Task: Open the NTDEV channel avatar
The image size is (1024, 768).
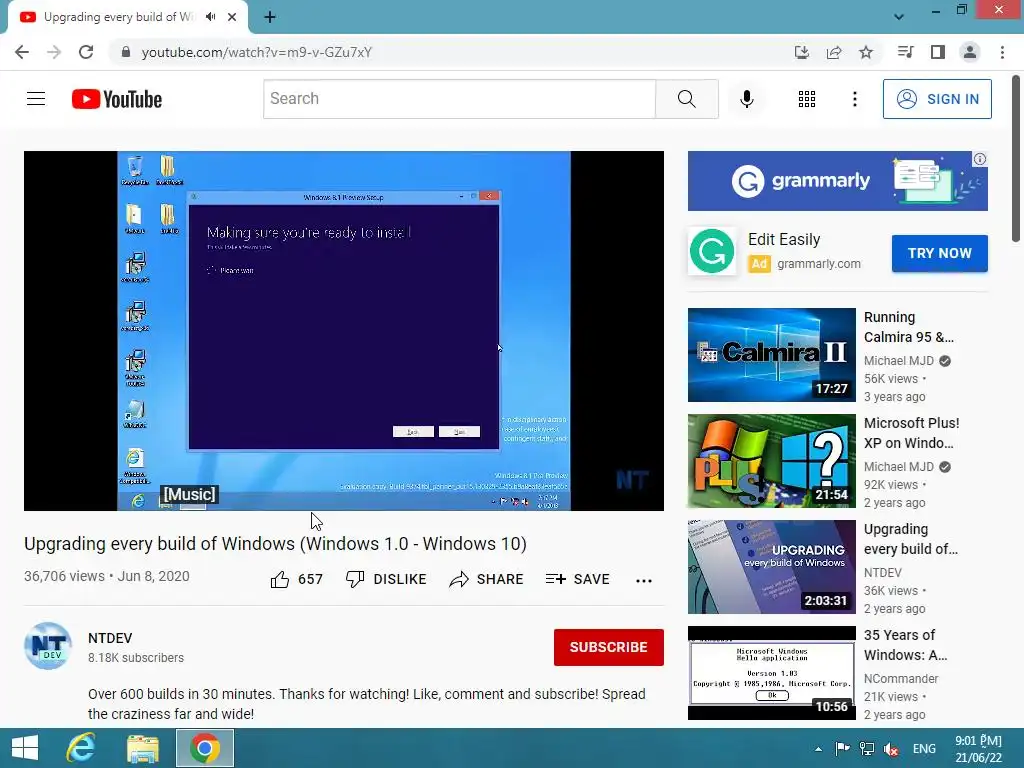Action: coord(48,646)
